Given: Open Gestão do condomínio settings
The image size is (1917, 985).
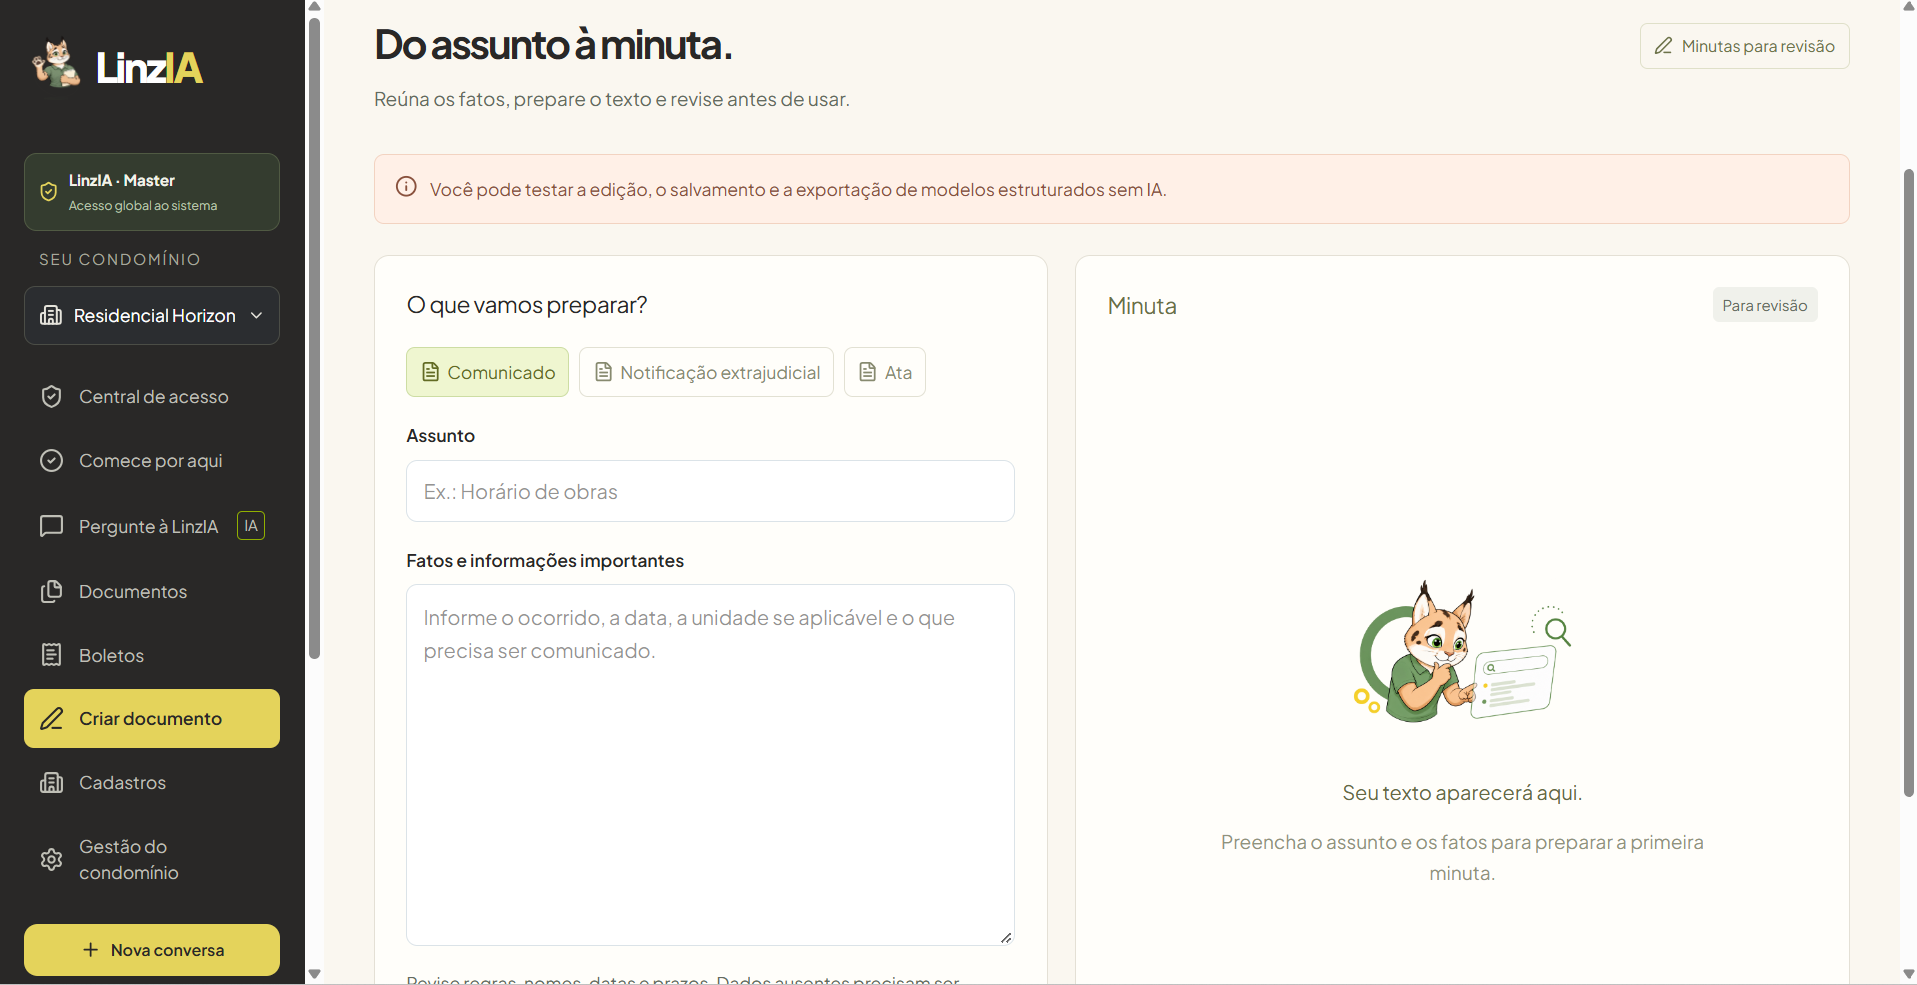Looking at the screenshot, I should pos(152,860).
